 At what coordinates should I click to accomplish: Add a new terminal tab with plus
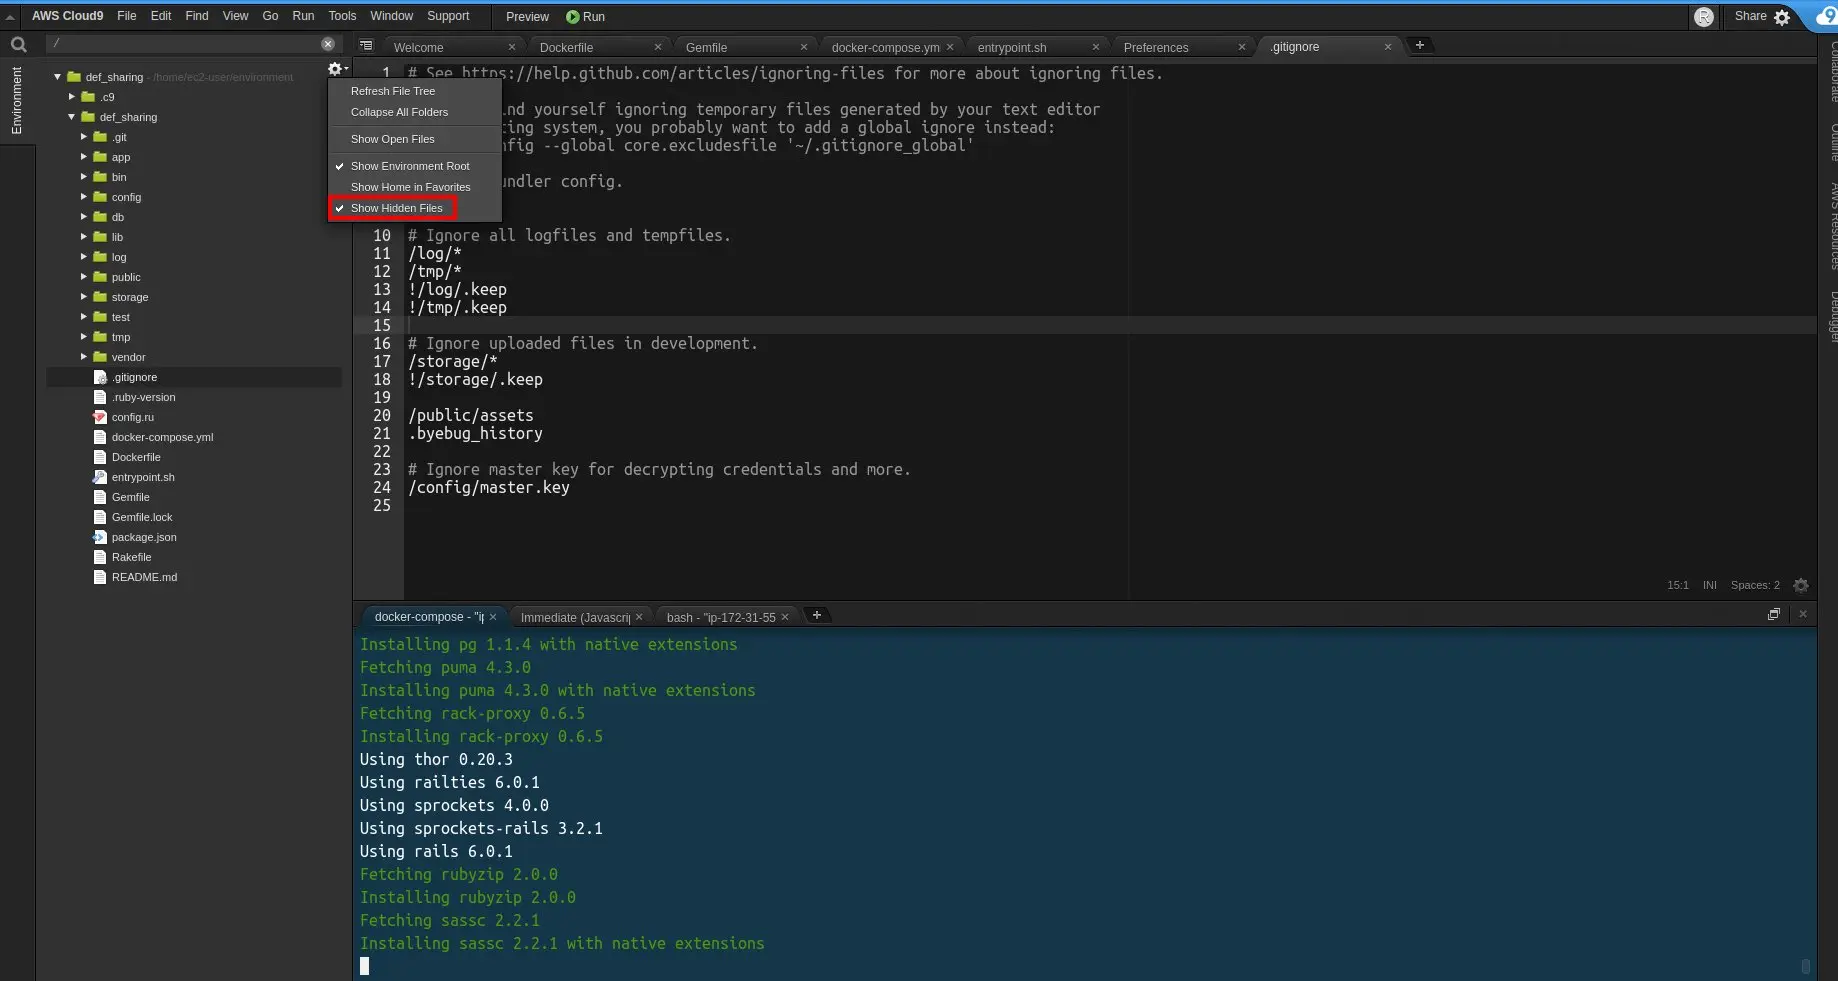pyautogui.click(x=816, y=615)
